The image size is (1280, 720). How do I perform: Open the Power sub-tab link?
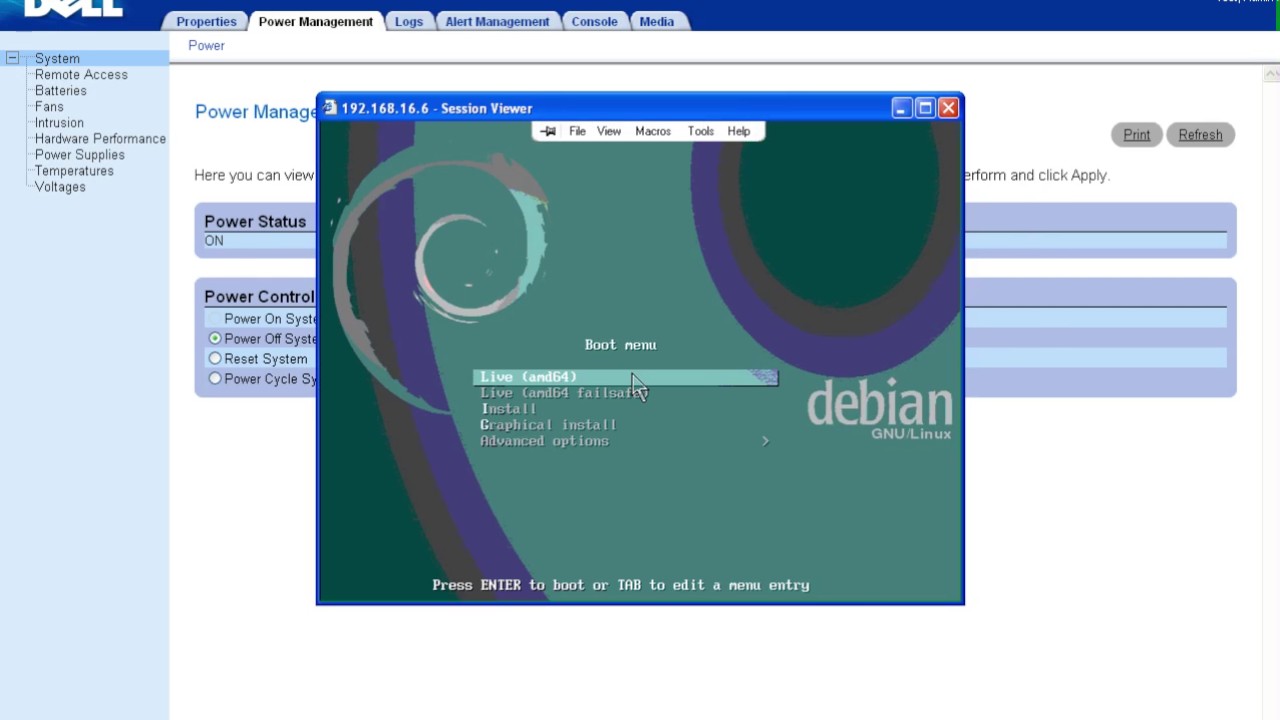point(207,45)
